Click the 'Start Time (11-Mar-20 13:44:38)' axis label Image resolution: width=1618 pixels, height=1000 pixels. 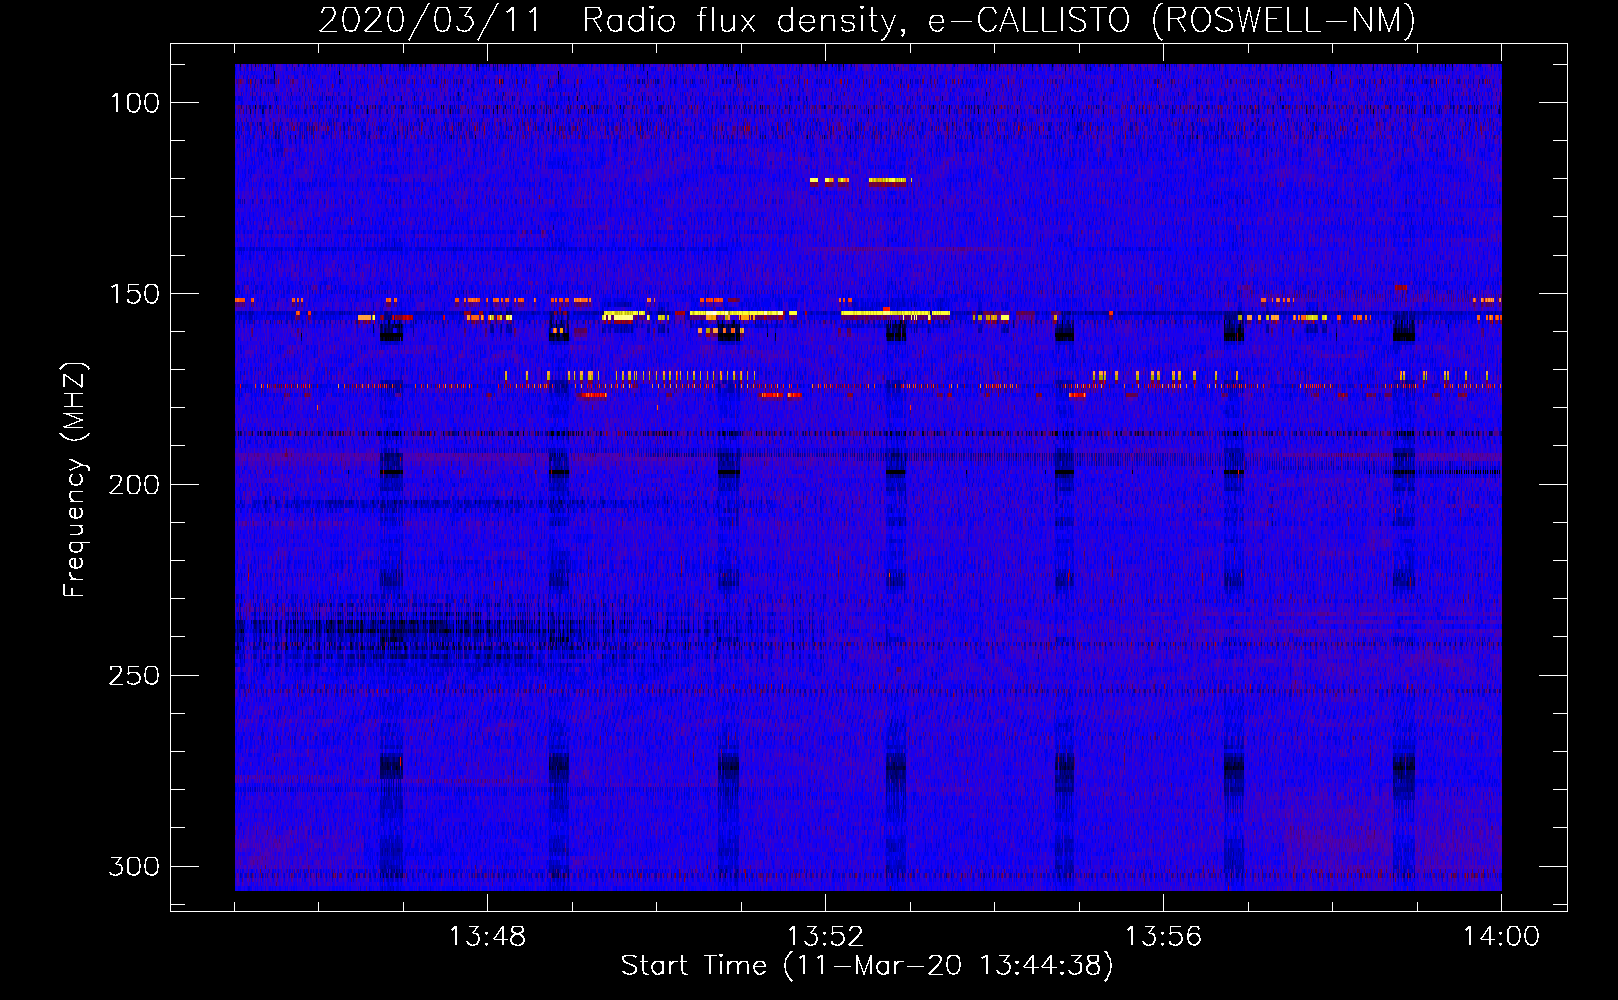pyautogui.click(x=867, y=966)
